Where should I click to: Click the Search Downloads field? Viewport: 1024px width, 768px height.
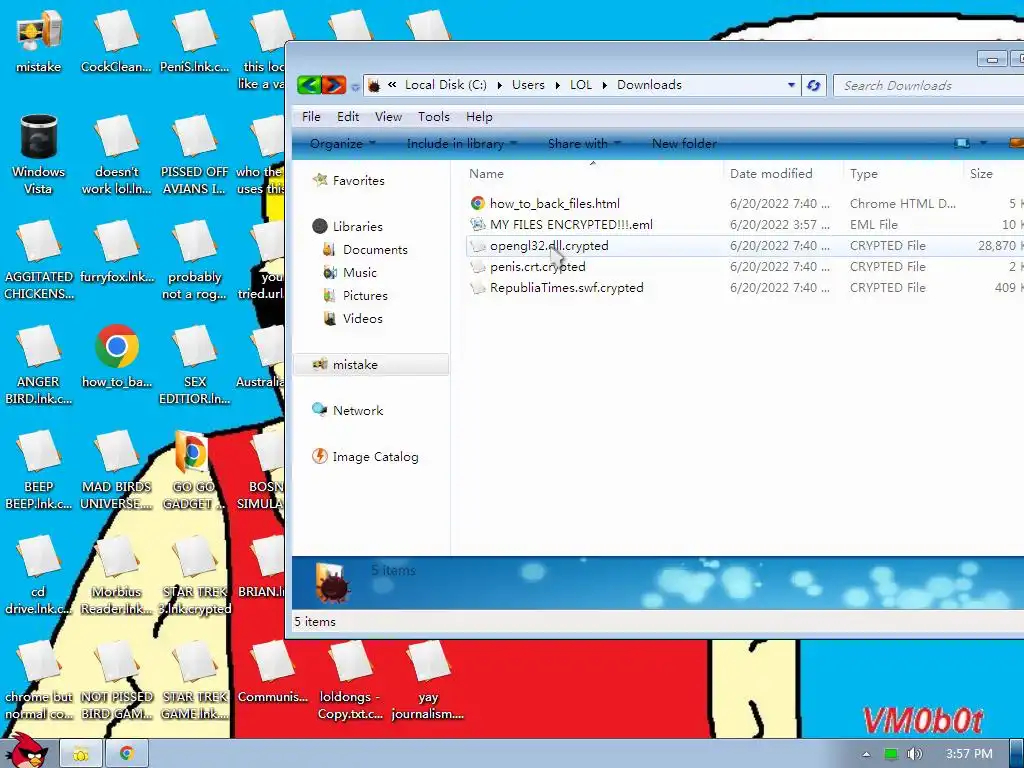point(929,86)
